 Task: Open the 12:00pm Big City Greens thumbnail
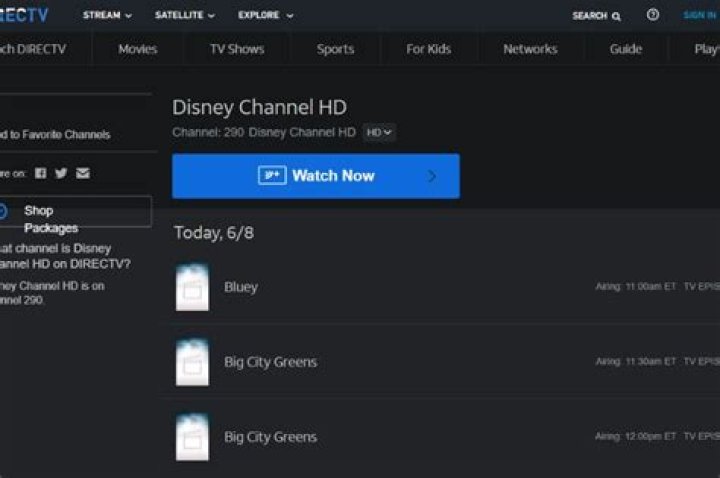[192, 437]
